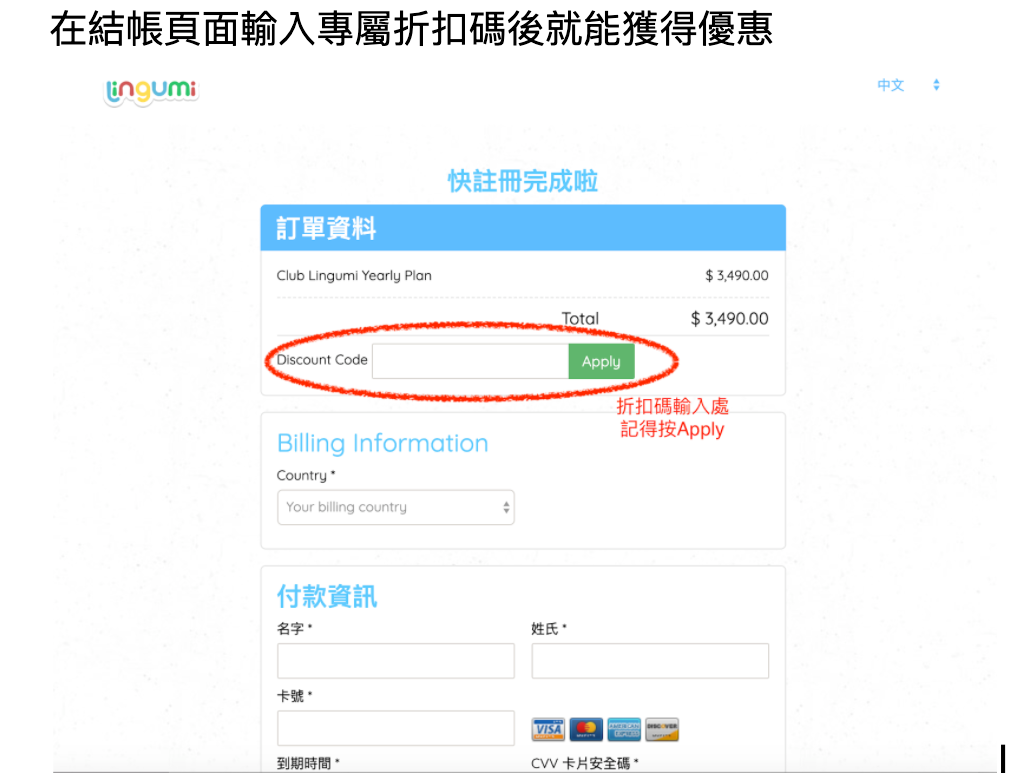Viewport: 1016px width, 773px height.
Task: Click the 訂單資料 header
Action: (x=327, y=228)
